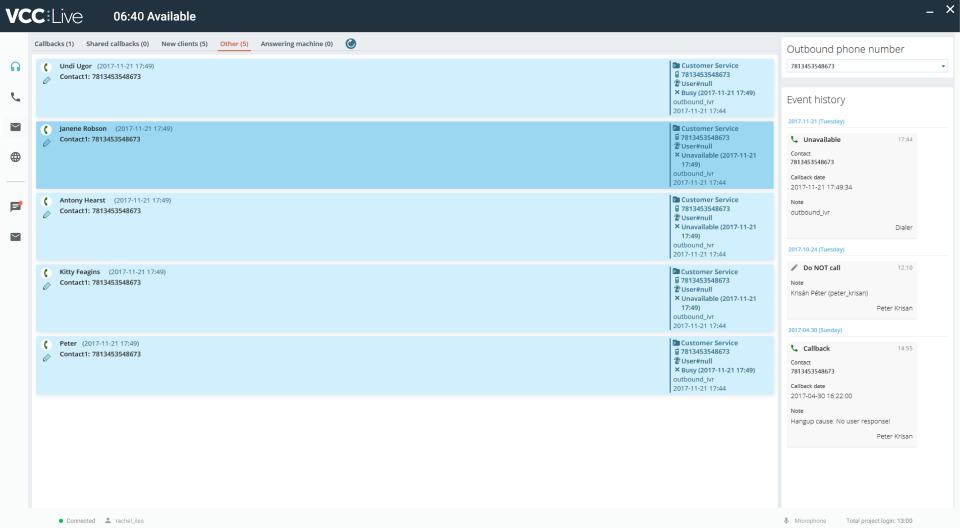The image size is (960, 528).
Task: Click callback date 2017-04-30 16:22:00
Action: pyautogui.click(x=821, y=396)
